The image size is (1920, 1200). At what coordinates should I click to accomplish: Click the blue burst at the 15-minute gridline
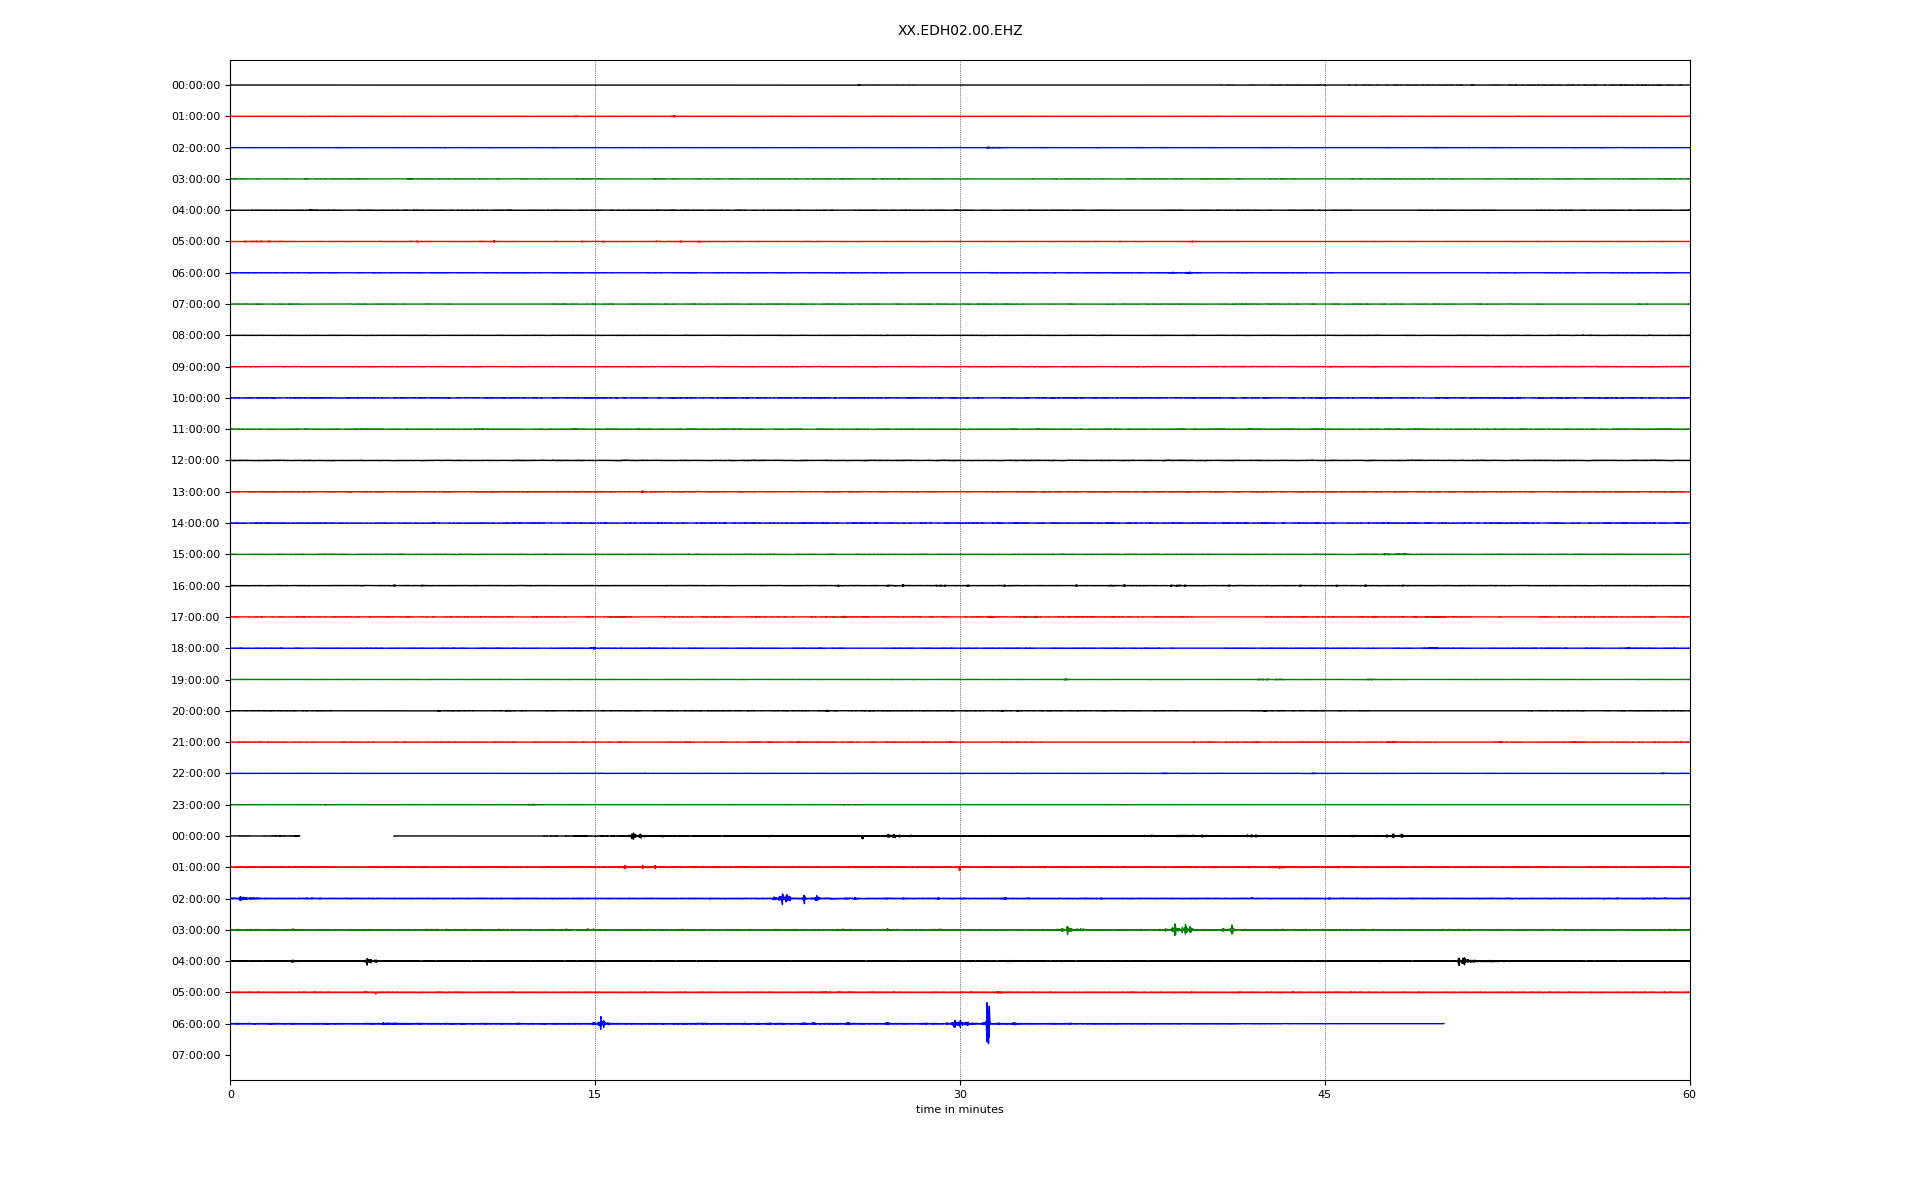click(600, 1023)
